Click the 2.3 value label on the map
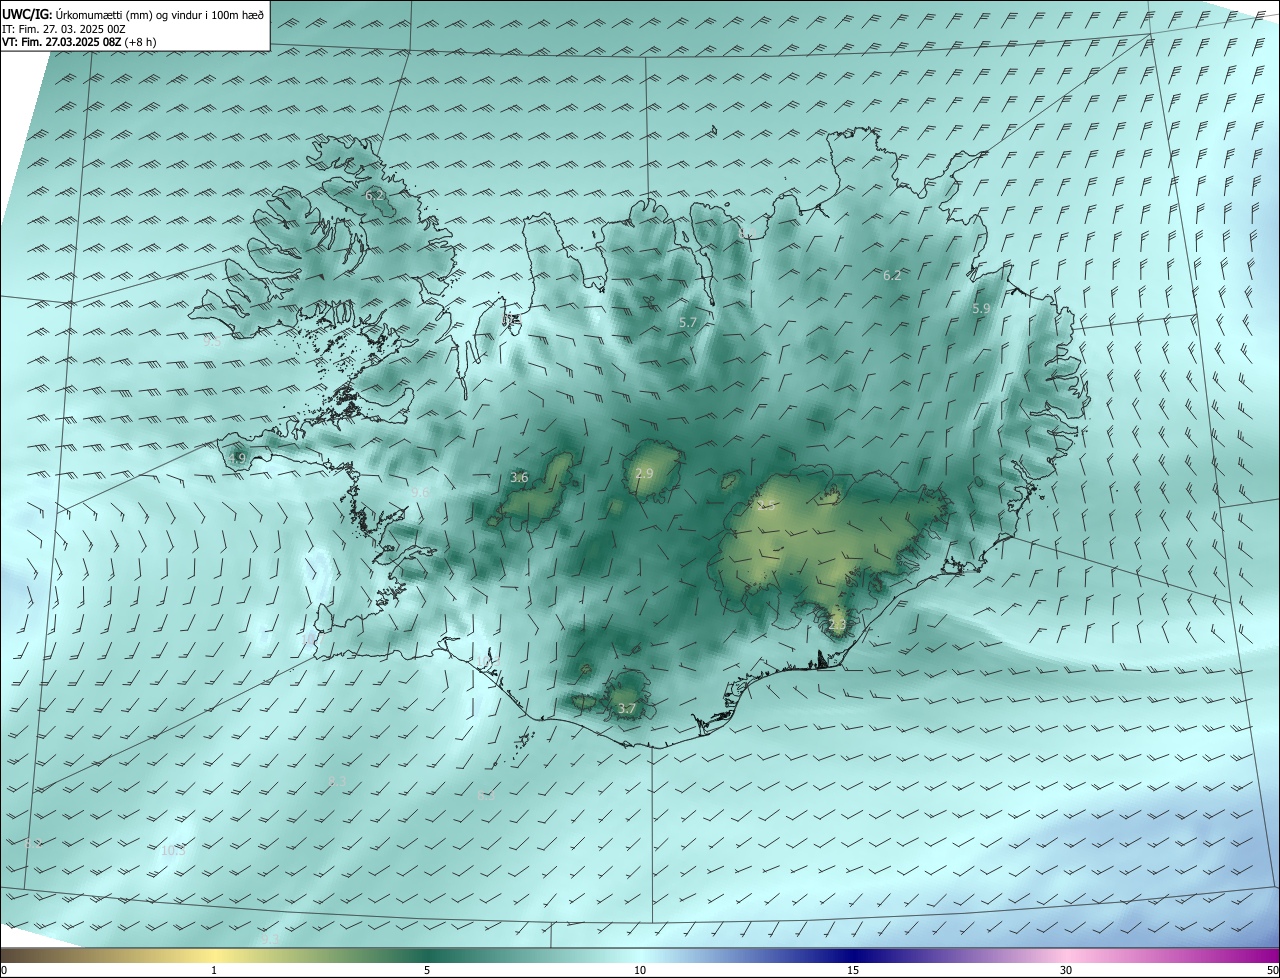The height and width of the screenshot is (978, 1280). [837, 625]
